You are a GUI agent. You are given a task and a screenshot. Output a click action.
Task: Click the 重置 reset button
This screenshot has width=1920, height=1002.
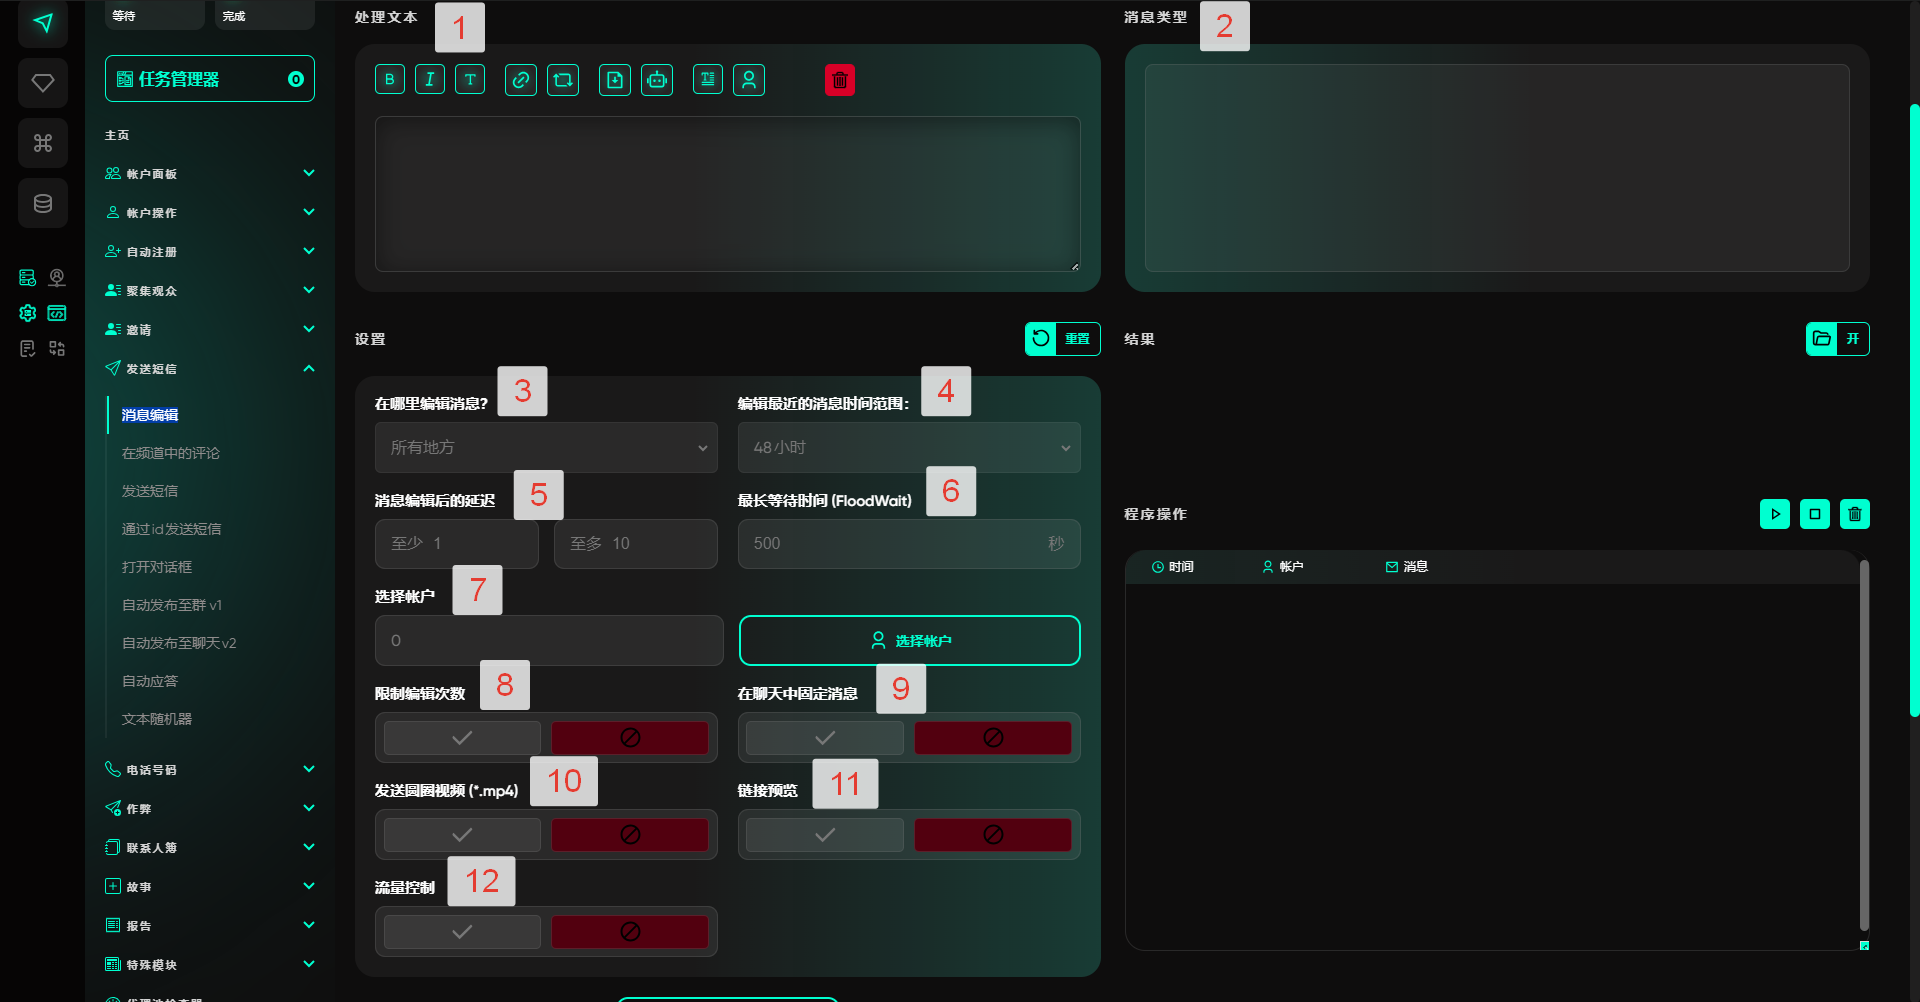[1062, 339]
